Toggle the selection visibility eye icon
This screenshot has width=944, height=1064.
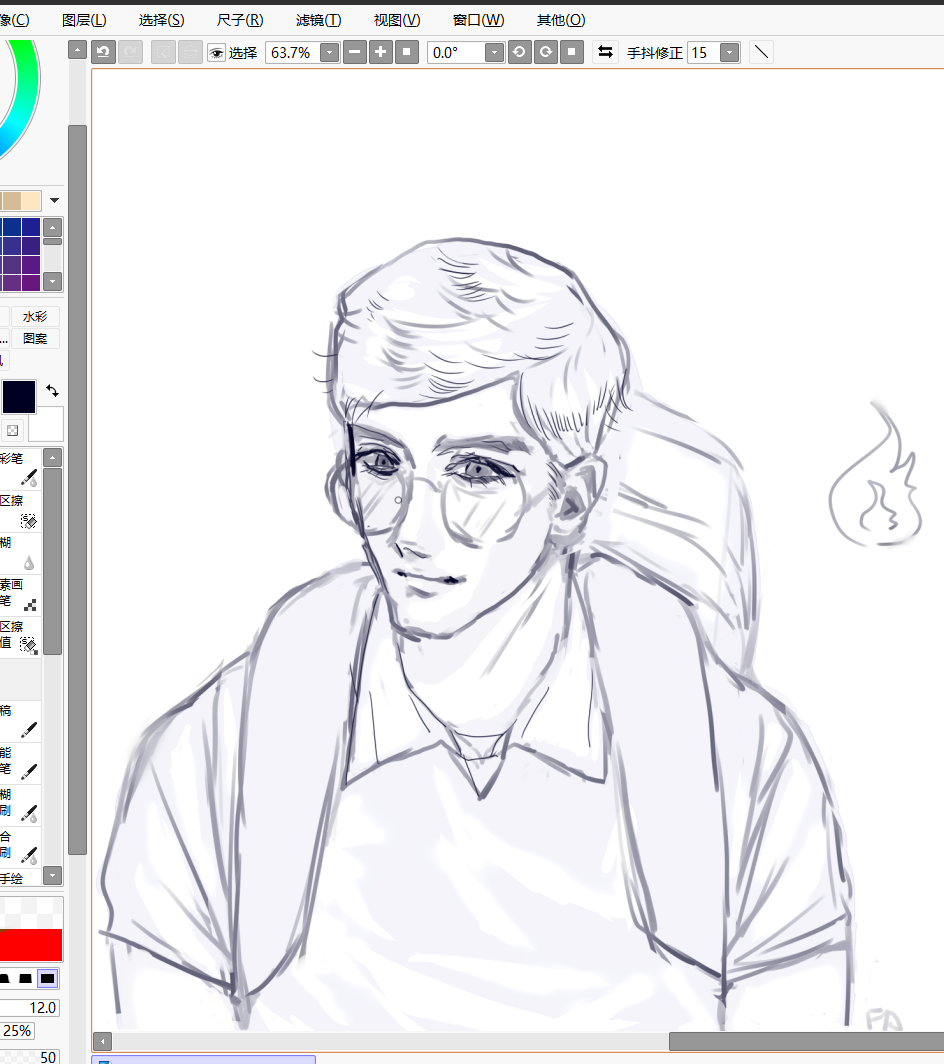coord(216,53)
